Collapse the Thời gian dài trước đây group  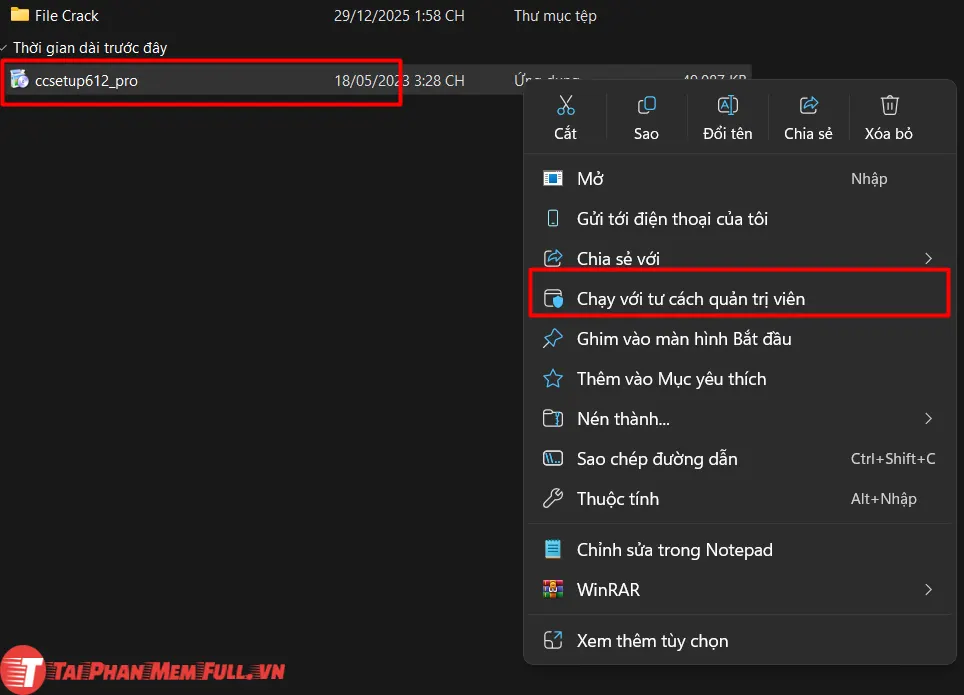[8, 47]
